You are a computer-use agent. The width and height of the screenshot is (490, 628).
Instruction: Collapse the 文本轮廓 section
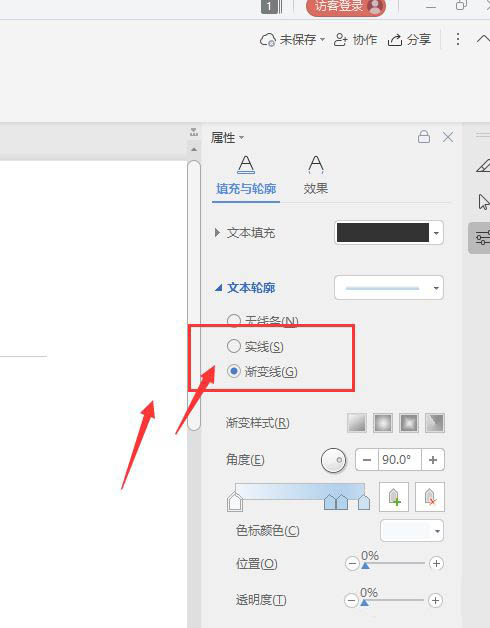[218, 288]
